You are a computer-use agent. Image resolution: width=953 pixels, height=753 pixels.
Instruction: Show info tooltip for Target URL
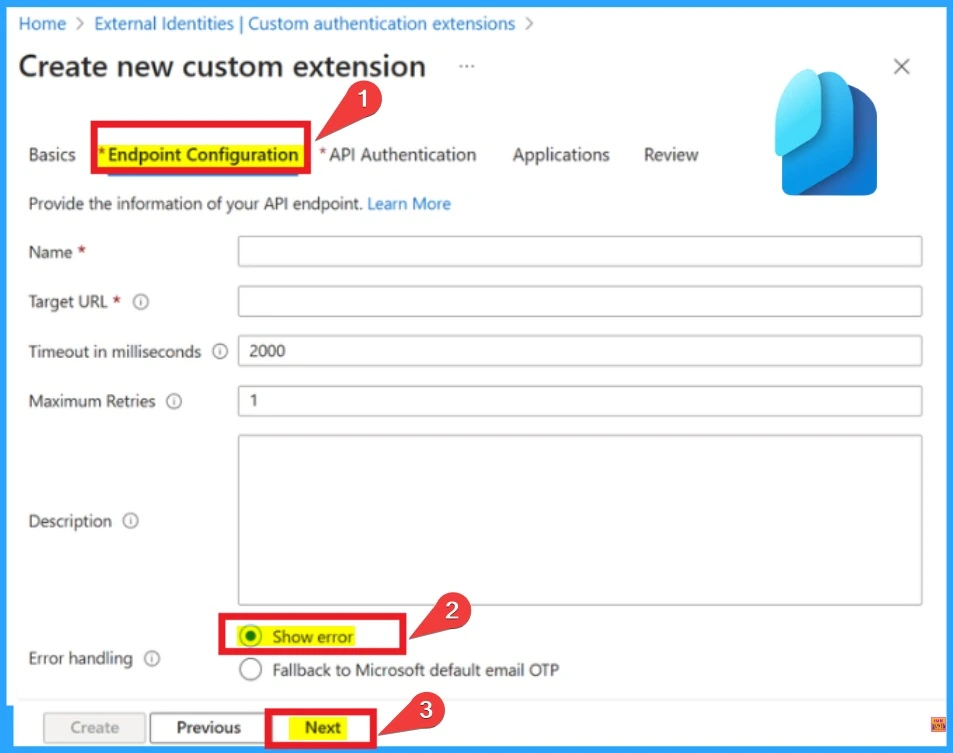140,302
